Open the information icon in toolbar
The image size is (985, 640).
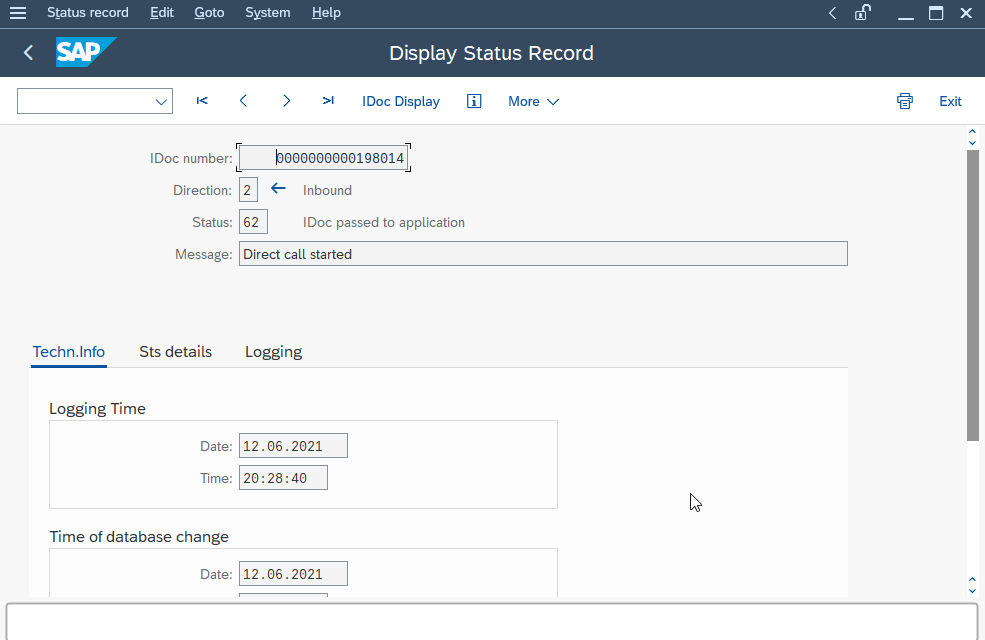[474, 101]
